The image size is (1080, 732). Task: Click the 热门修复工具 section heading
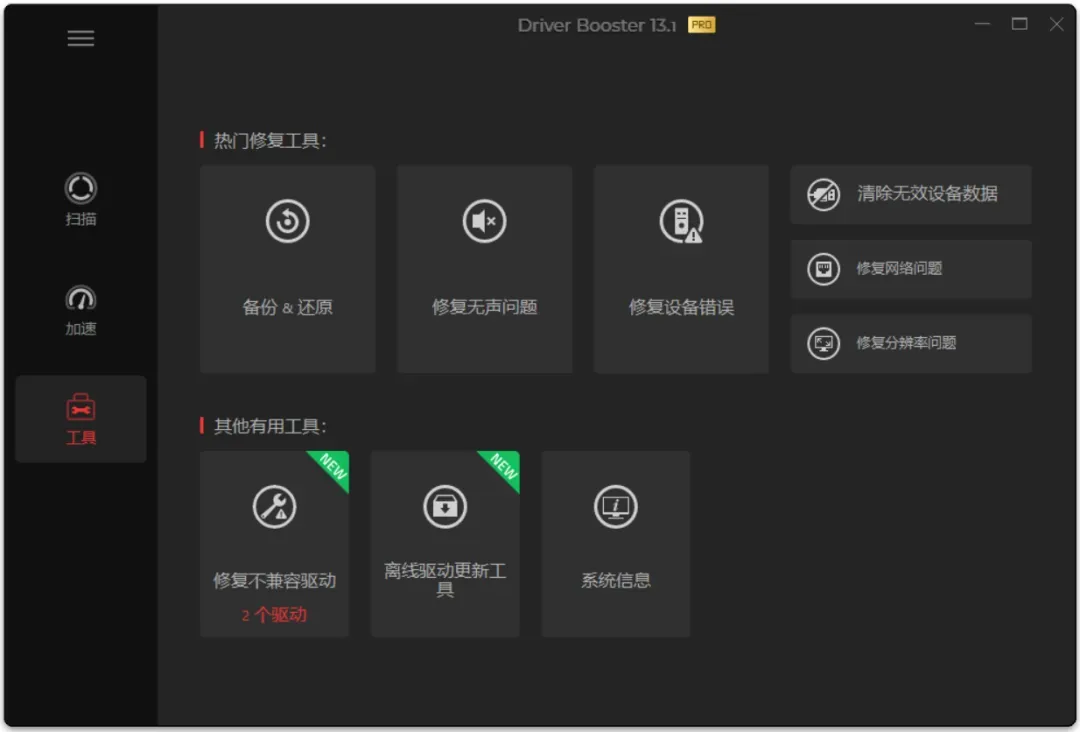point(270,140)
